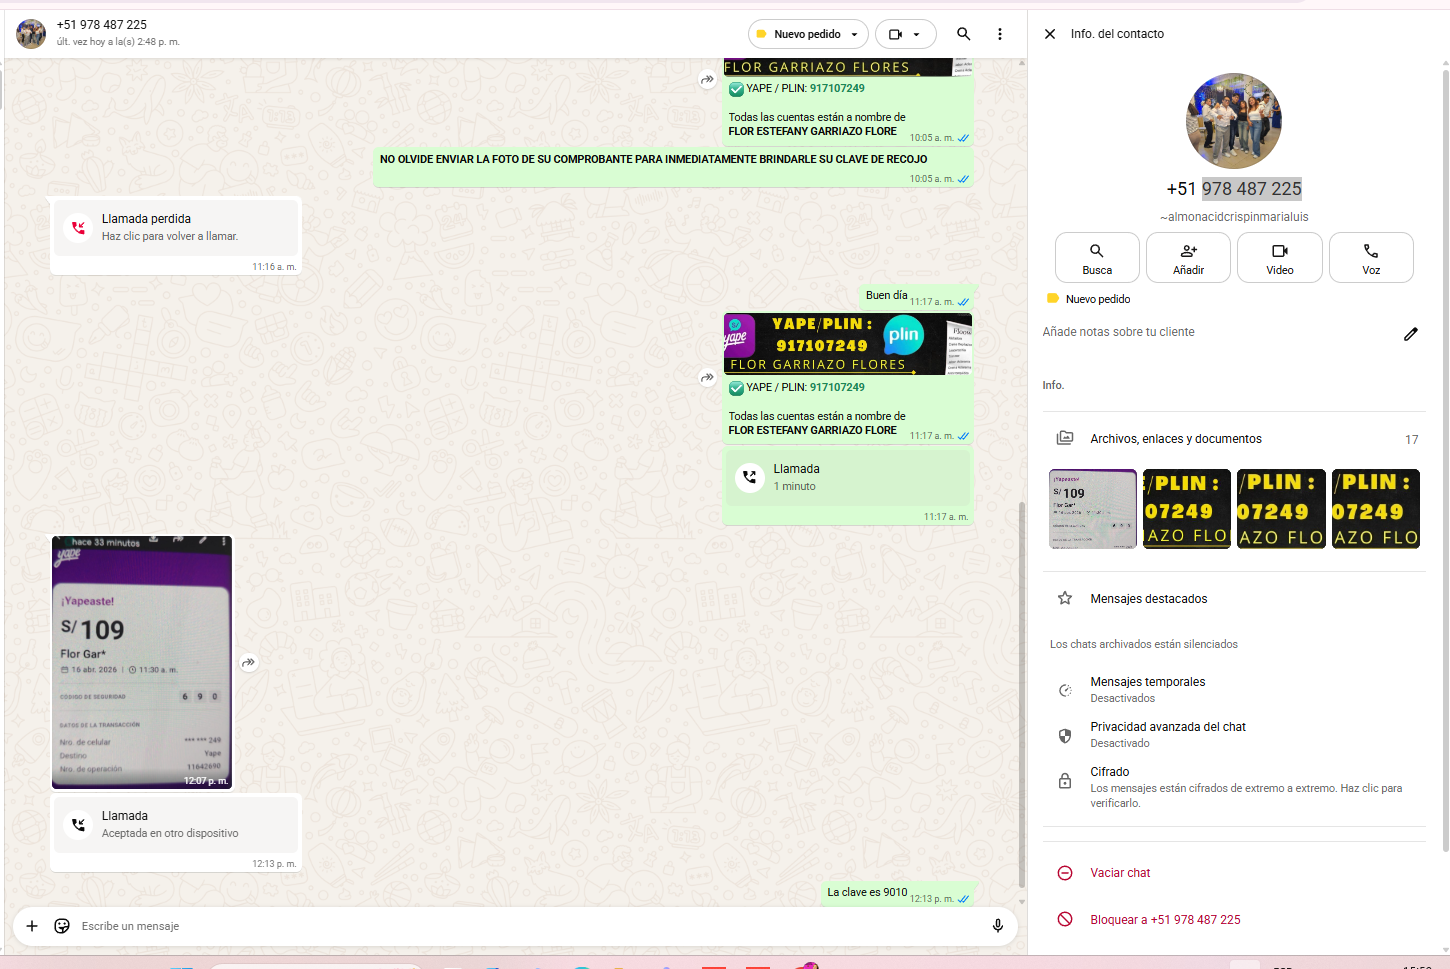1450x969 pixels.
Task: Open the three-dot chat menu
Action: 999,34
